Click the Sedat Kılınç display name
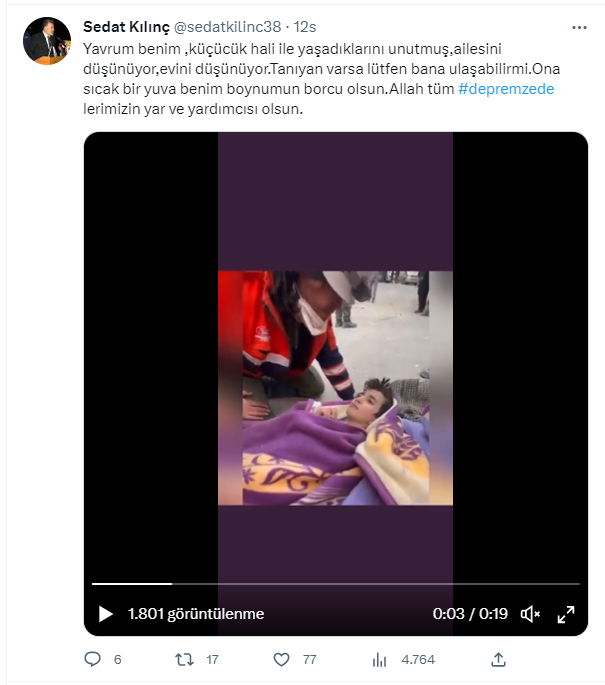 coord(126,27)
